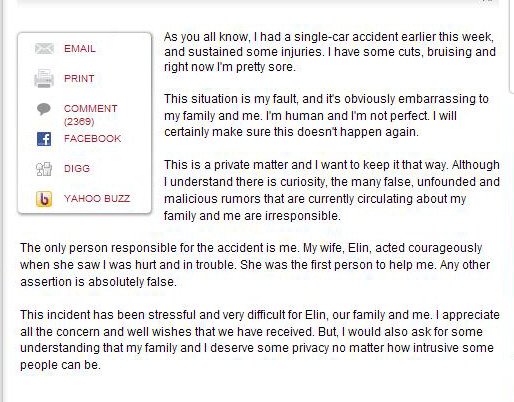
Task: Select the PRINT link
Action: [x=79, y=79]
